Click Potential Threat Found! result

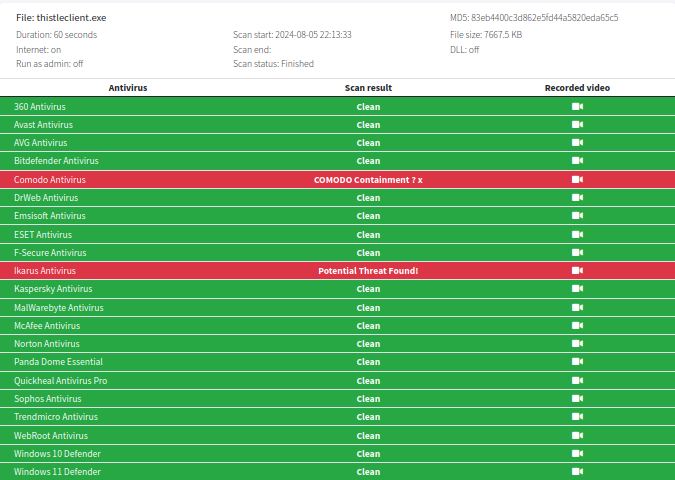tap(368, 271)
